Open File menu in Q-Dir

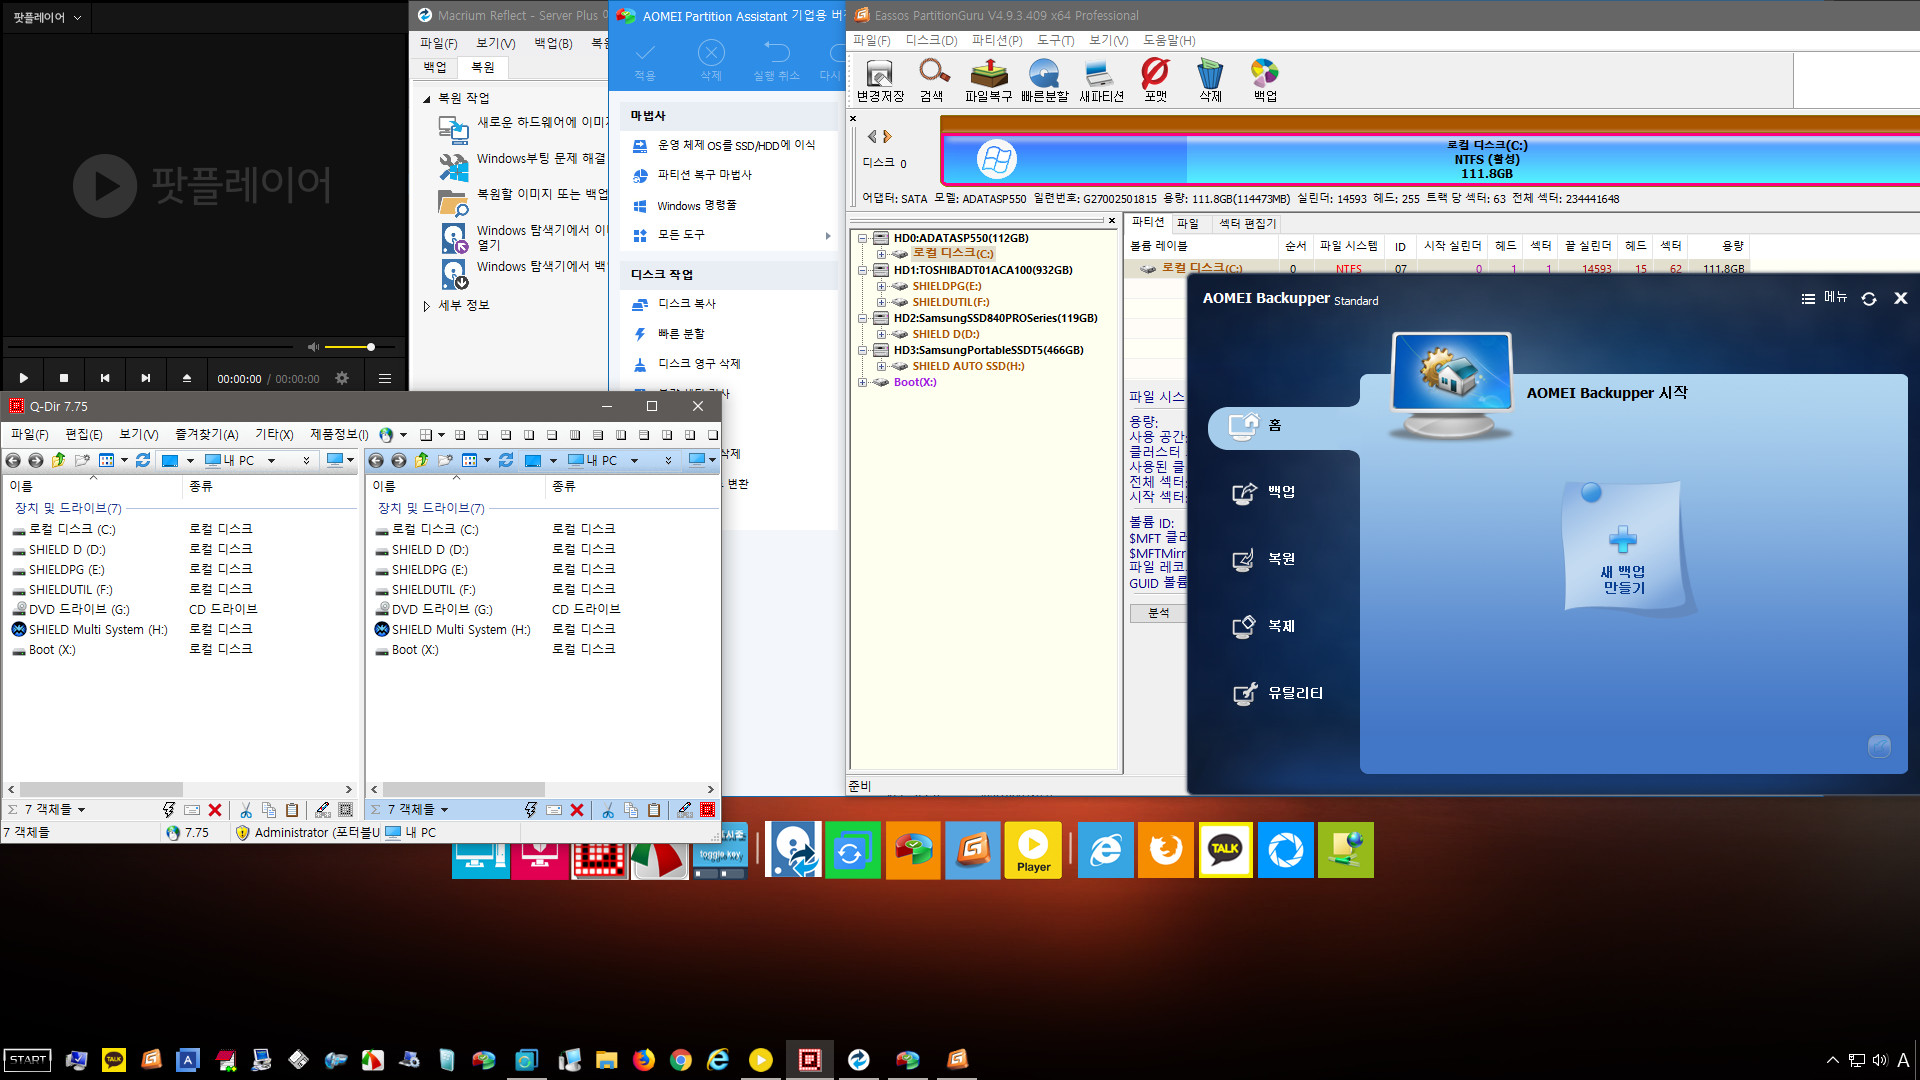[29, 434]
